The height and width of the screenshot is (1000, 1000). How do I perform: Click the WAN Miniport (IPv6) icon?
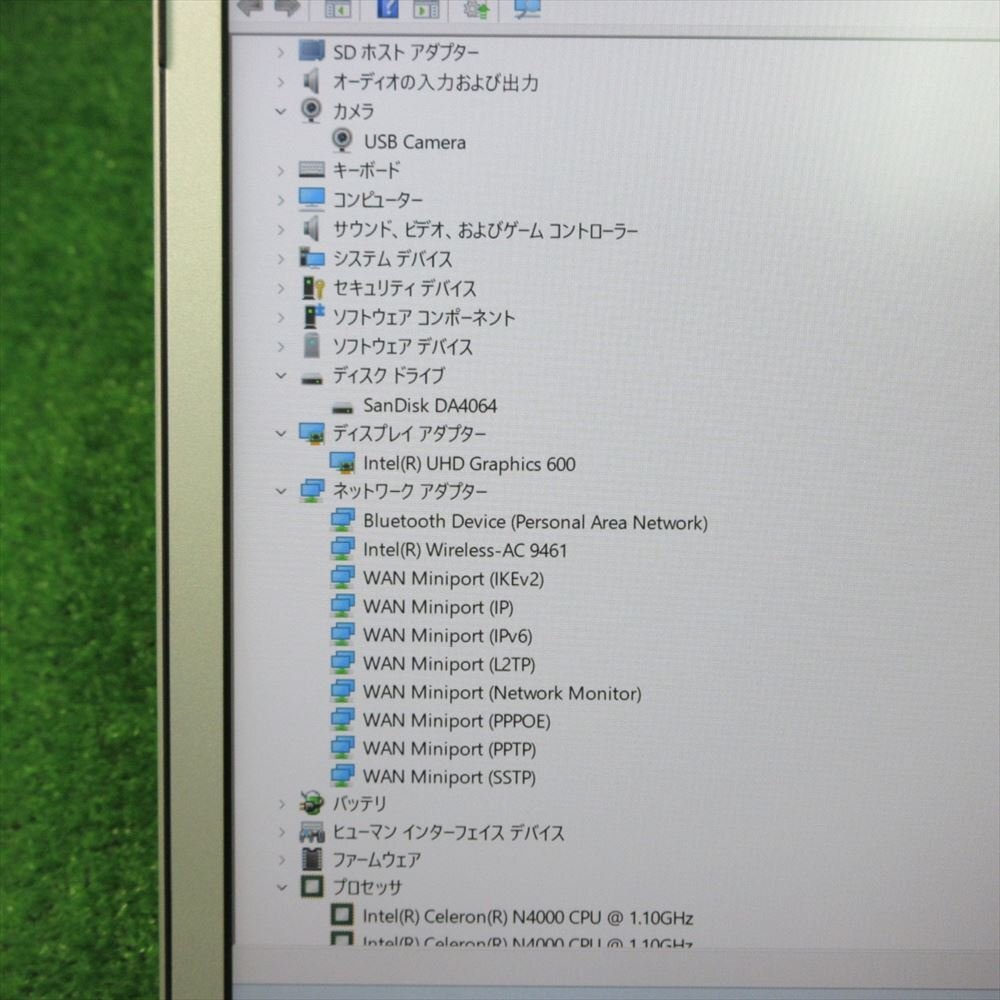[x=342, y=633]
